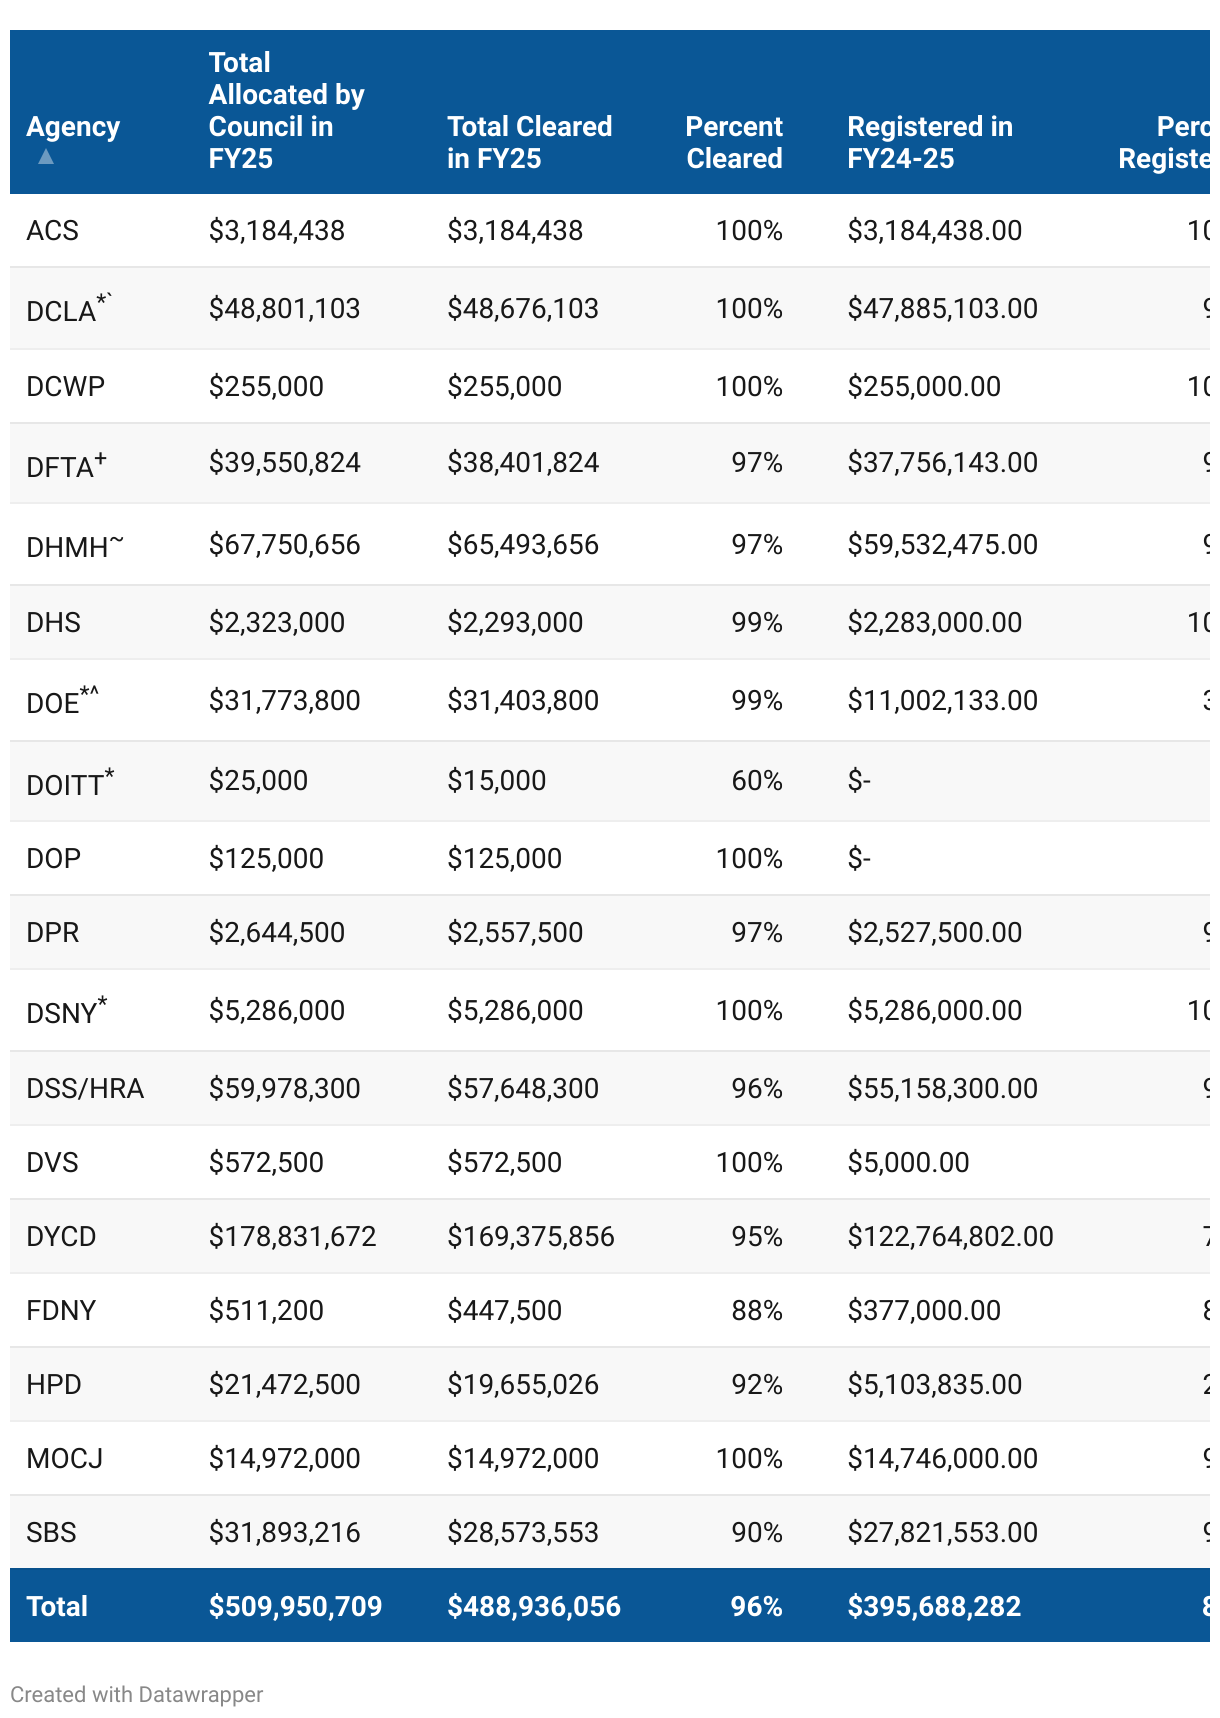Click the DCLA agency row label

(x=62, y=311)
